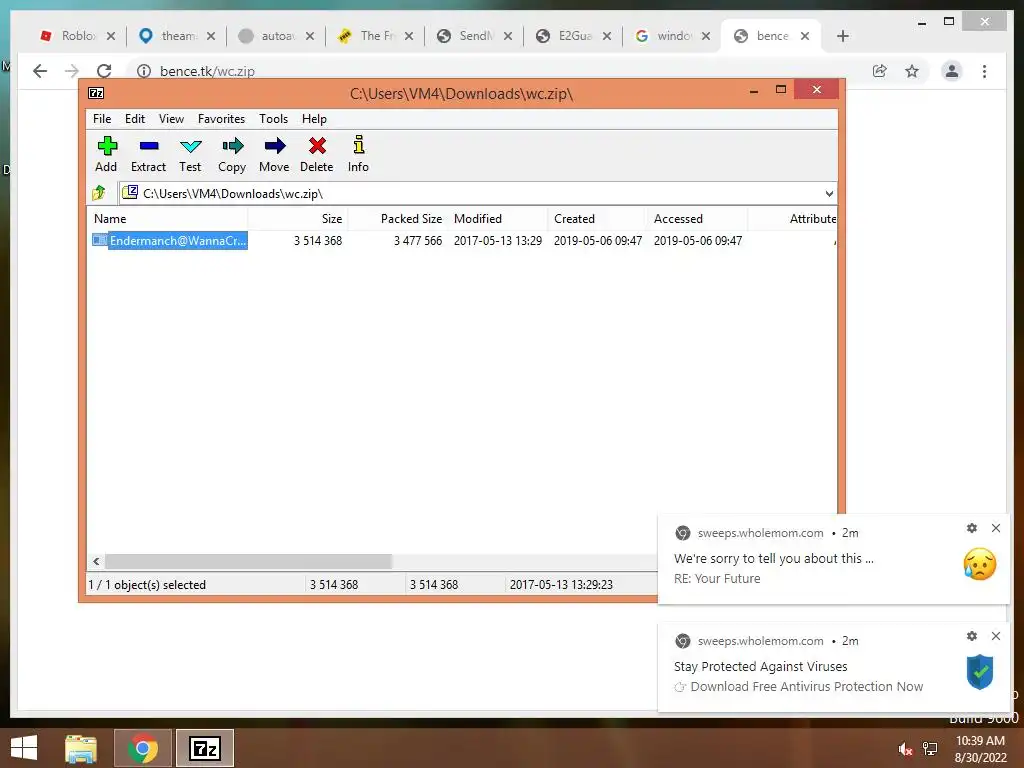Open Chrome's three-dot menu
Screen dimensions: 1024x768
click(x=984, y=71)
